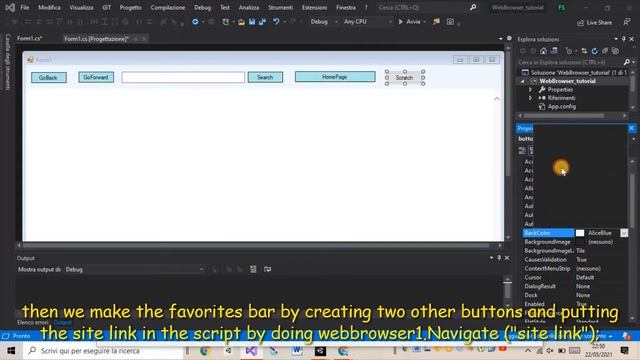
Task: Click the Word taskbar icon
Action: (297, 351)
